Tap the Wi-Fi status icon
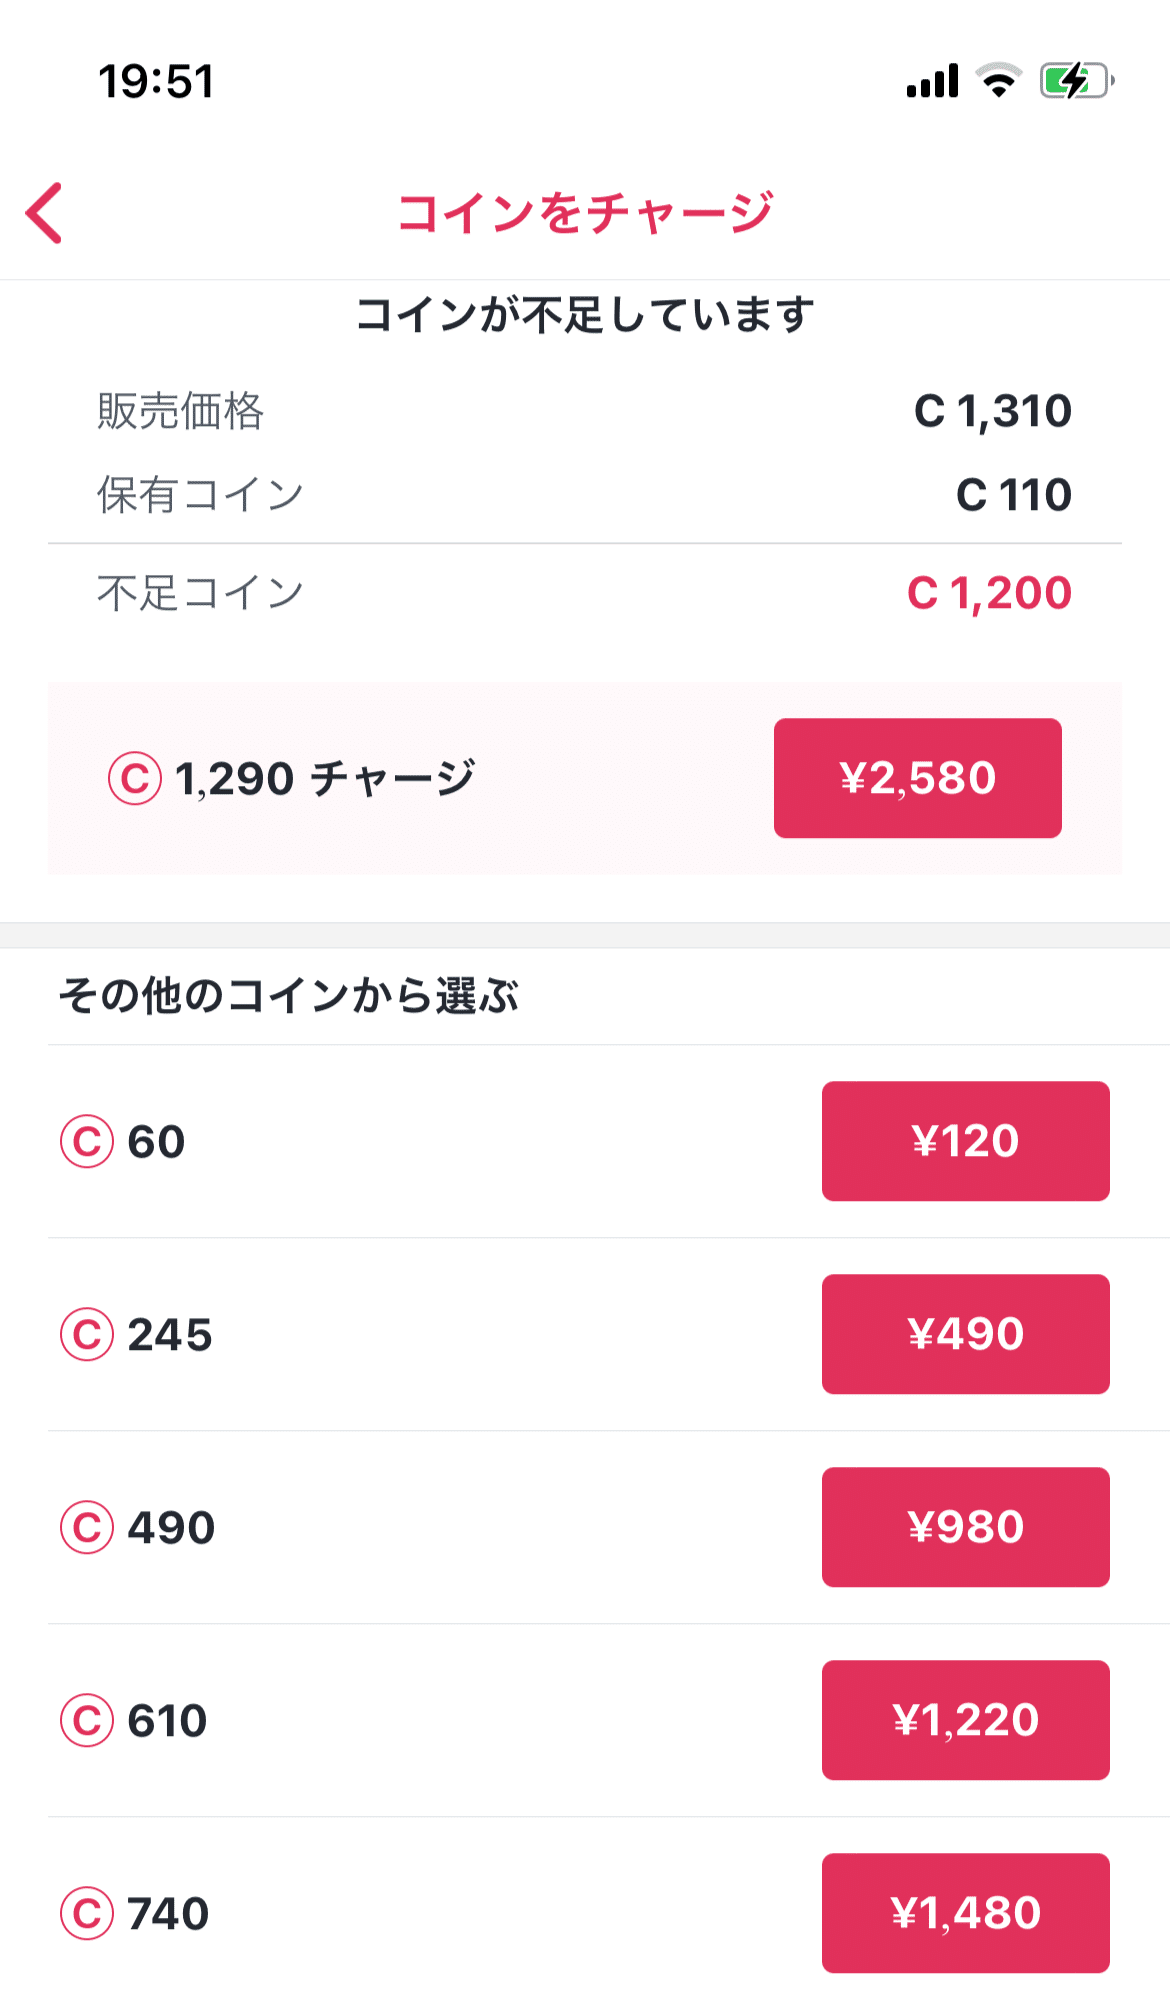This screenshot has height=2000, width=1170. coord(998,81)
